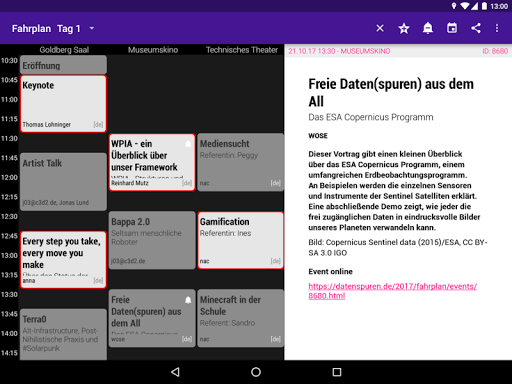Share this event via share icon
512x384 pixels.
[476, 28]
